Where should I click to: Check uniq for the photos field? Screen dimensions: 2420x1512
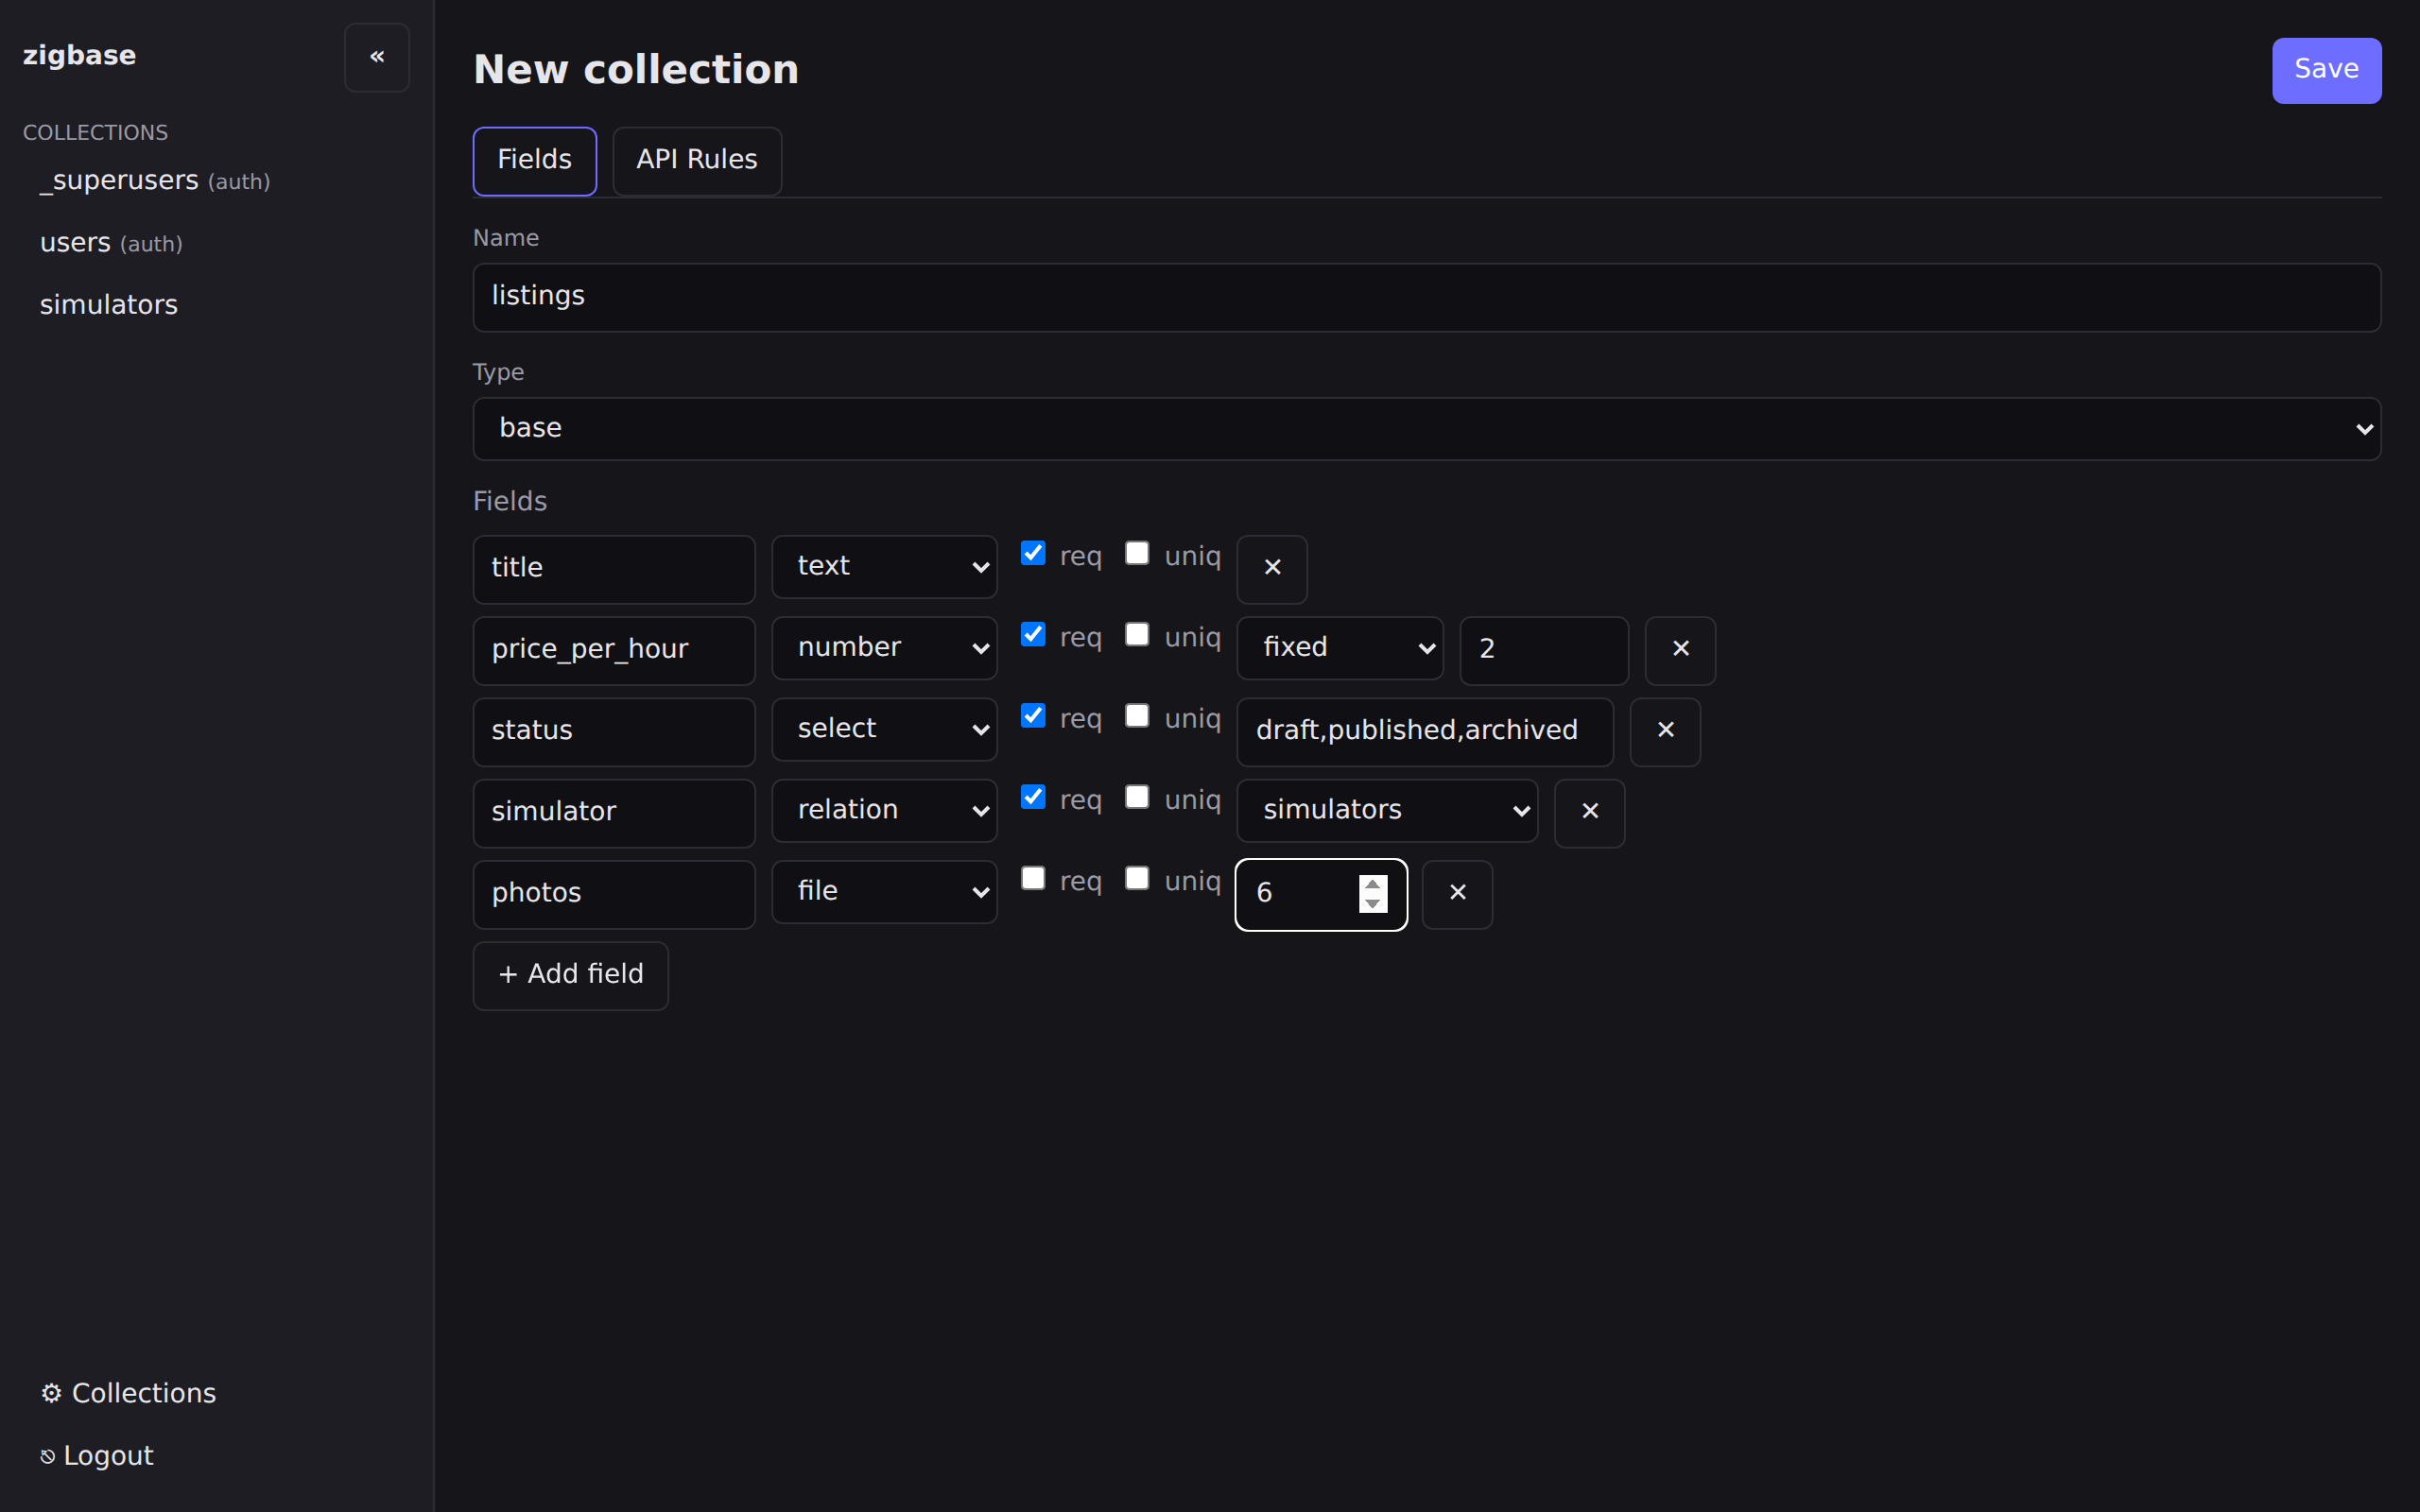tap(1137, 878)
